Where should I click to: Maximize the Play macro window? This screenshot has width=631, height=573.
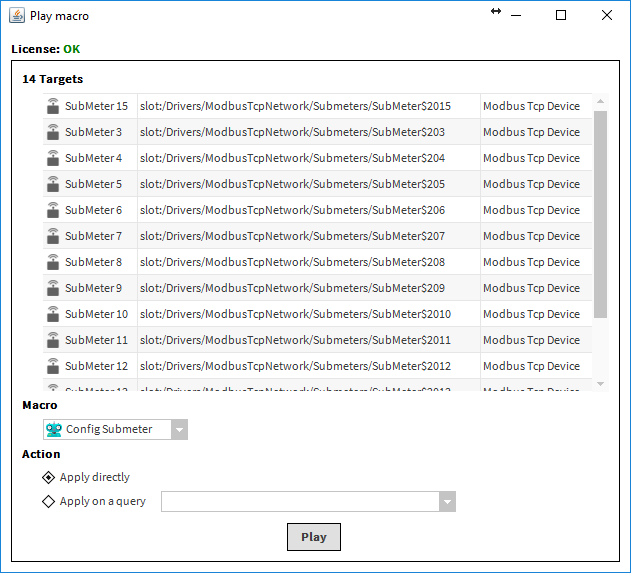pyautogui.click(x=561, y=15)
